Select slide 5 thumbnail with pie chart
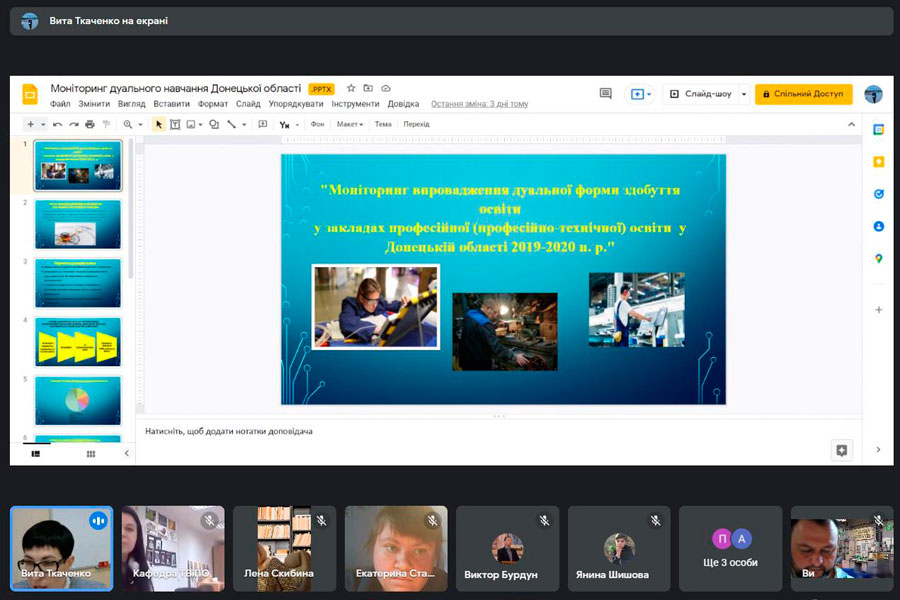 click(77, 400)
